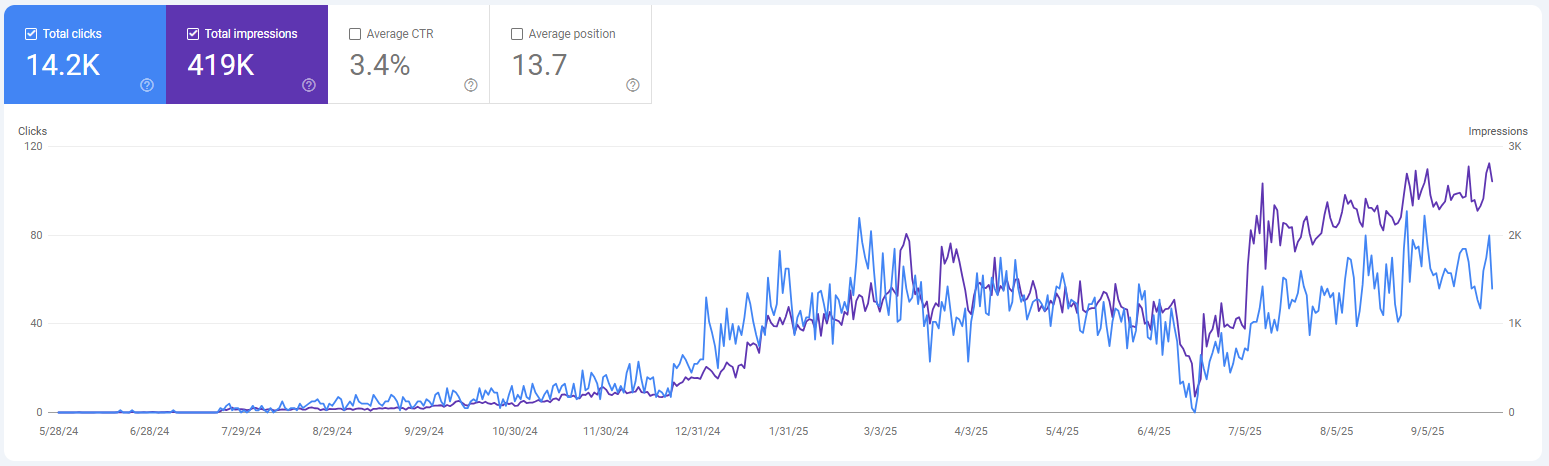The width and height of the screenshot is (1549, 466).
Task: Click the Clicks axis title on left
Action: (x=33, y=131)
